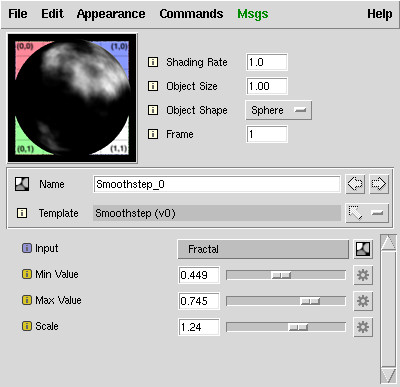The width and height of the screenshot is (400, 387).
Task: Open the Appearance menu
Action: pyautogui.click(x=111, y=14)
